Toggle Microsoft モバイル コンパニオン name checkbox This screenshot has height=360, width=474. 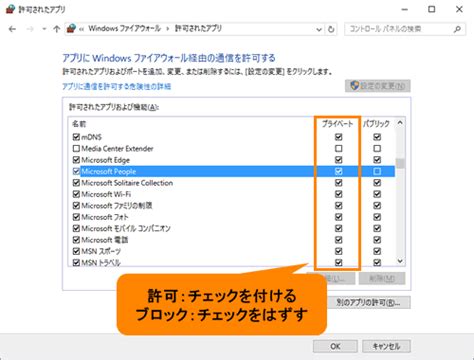pos(76,228)
